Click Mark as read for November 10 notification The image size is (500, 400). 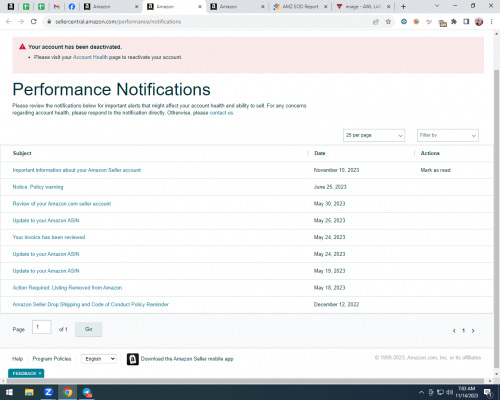(435, 170)
